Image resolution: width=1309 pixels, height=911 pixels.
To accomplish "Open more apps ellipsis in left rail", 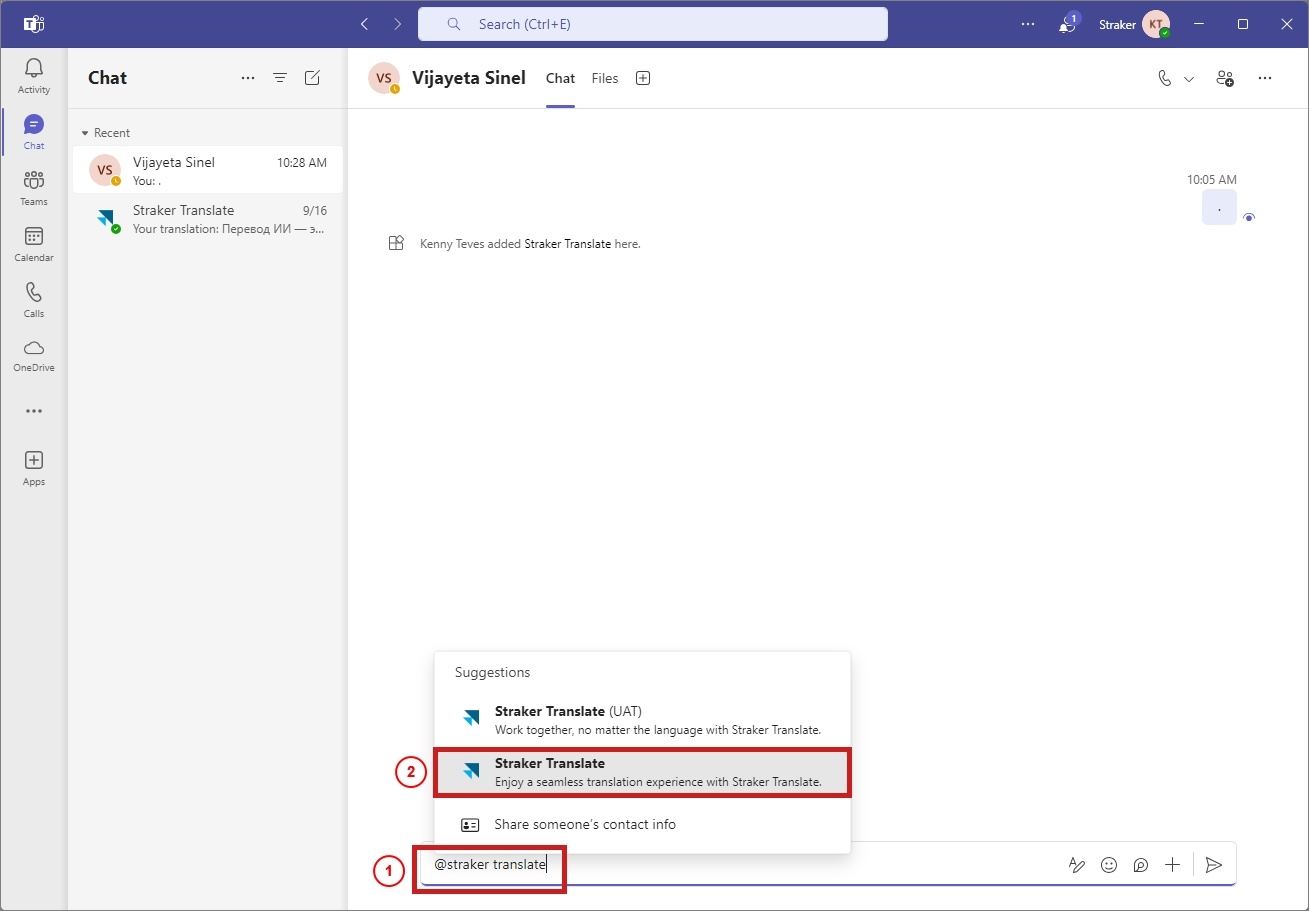I will click(34, 411).
